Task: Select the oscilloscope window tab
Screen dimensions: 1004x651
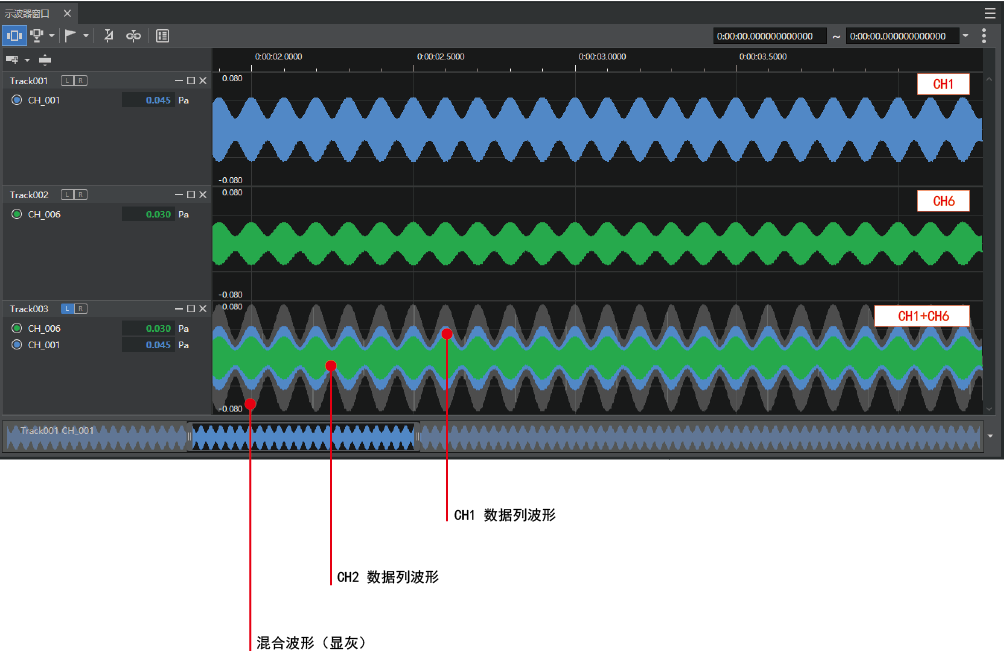Action: (27, 13)
